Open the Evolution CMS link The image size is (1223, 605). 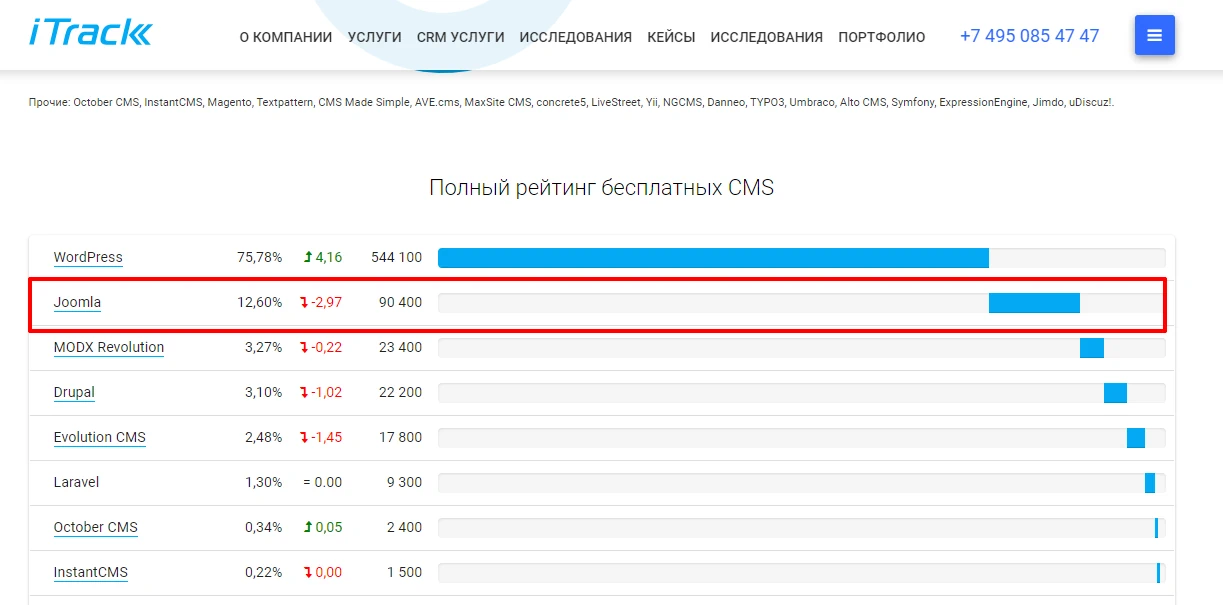tap(100, 437)
